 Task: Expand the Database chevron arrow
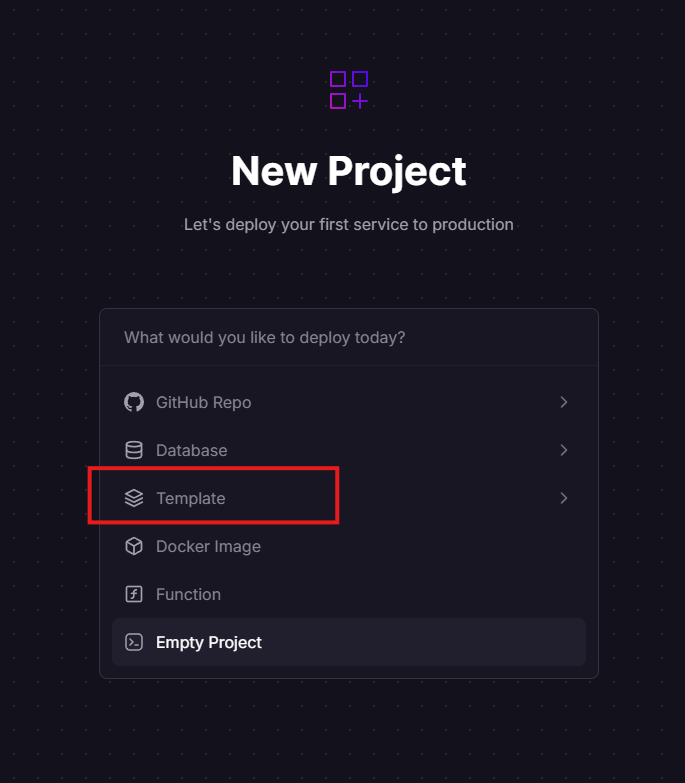point(564,450)
